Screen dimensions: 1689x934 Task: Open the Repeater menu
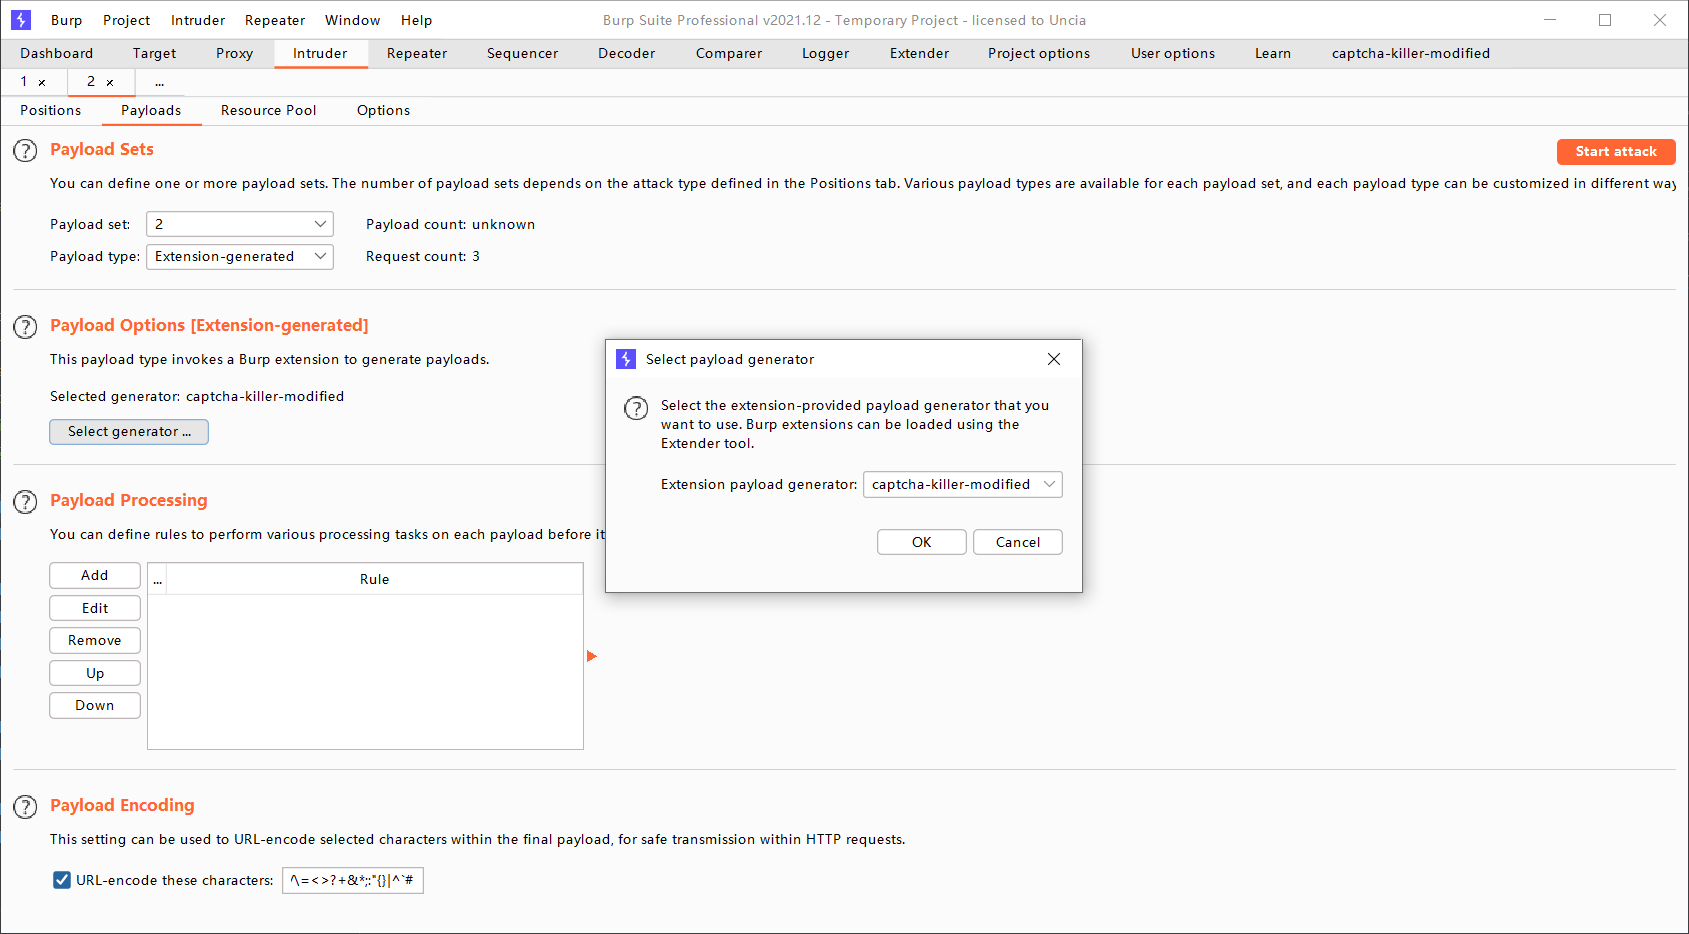coord(275,20)
